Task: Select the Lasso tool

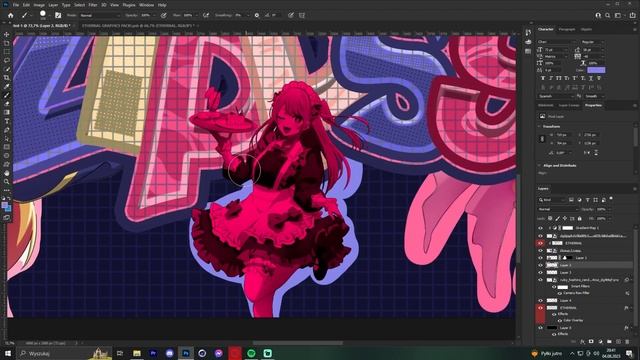Action: click(7, 60)
